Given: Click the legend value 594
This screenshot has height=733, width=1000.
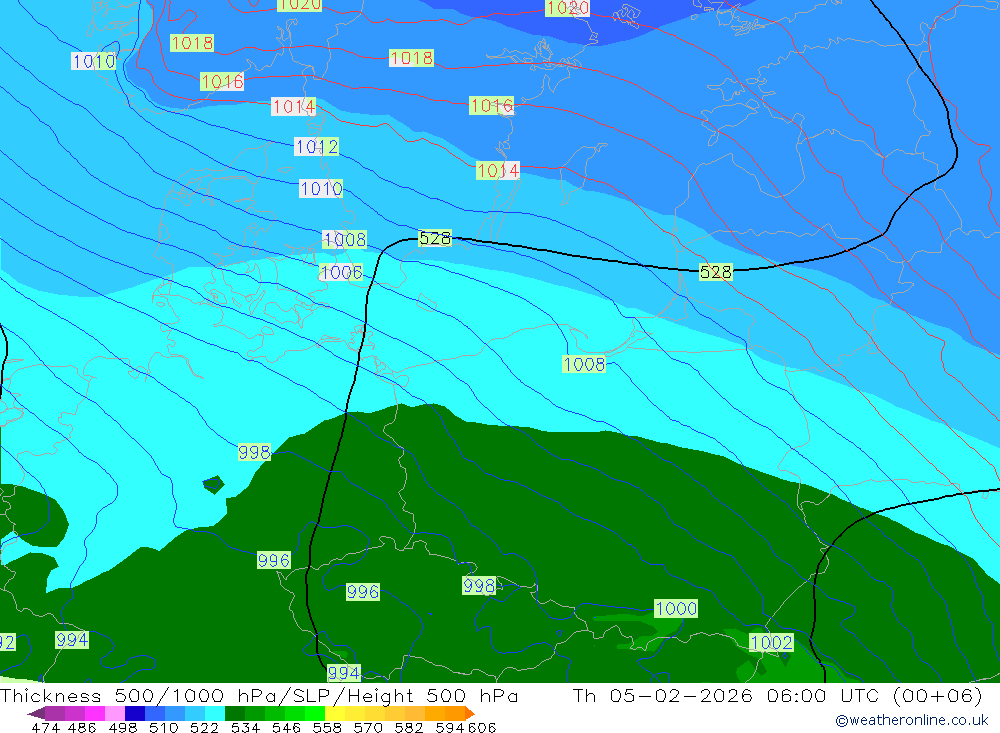Looking at the screenshot, I should (450, 727).
